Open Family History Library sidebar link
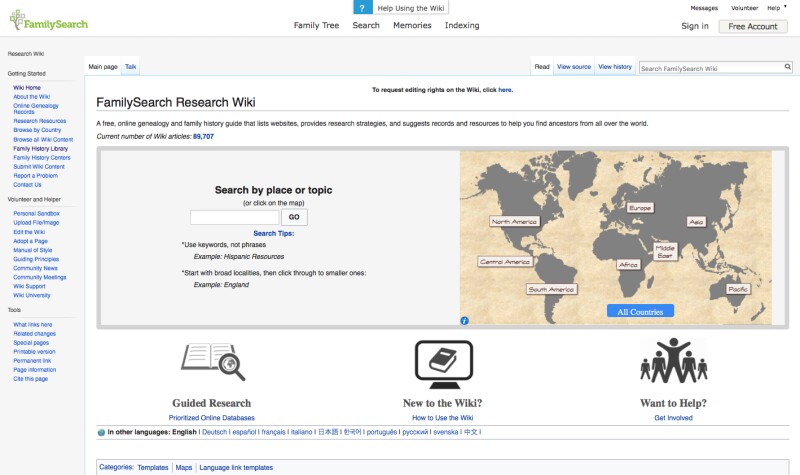Image resolution: width=800 pixels, height=475 pixels. [41, 148]
